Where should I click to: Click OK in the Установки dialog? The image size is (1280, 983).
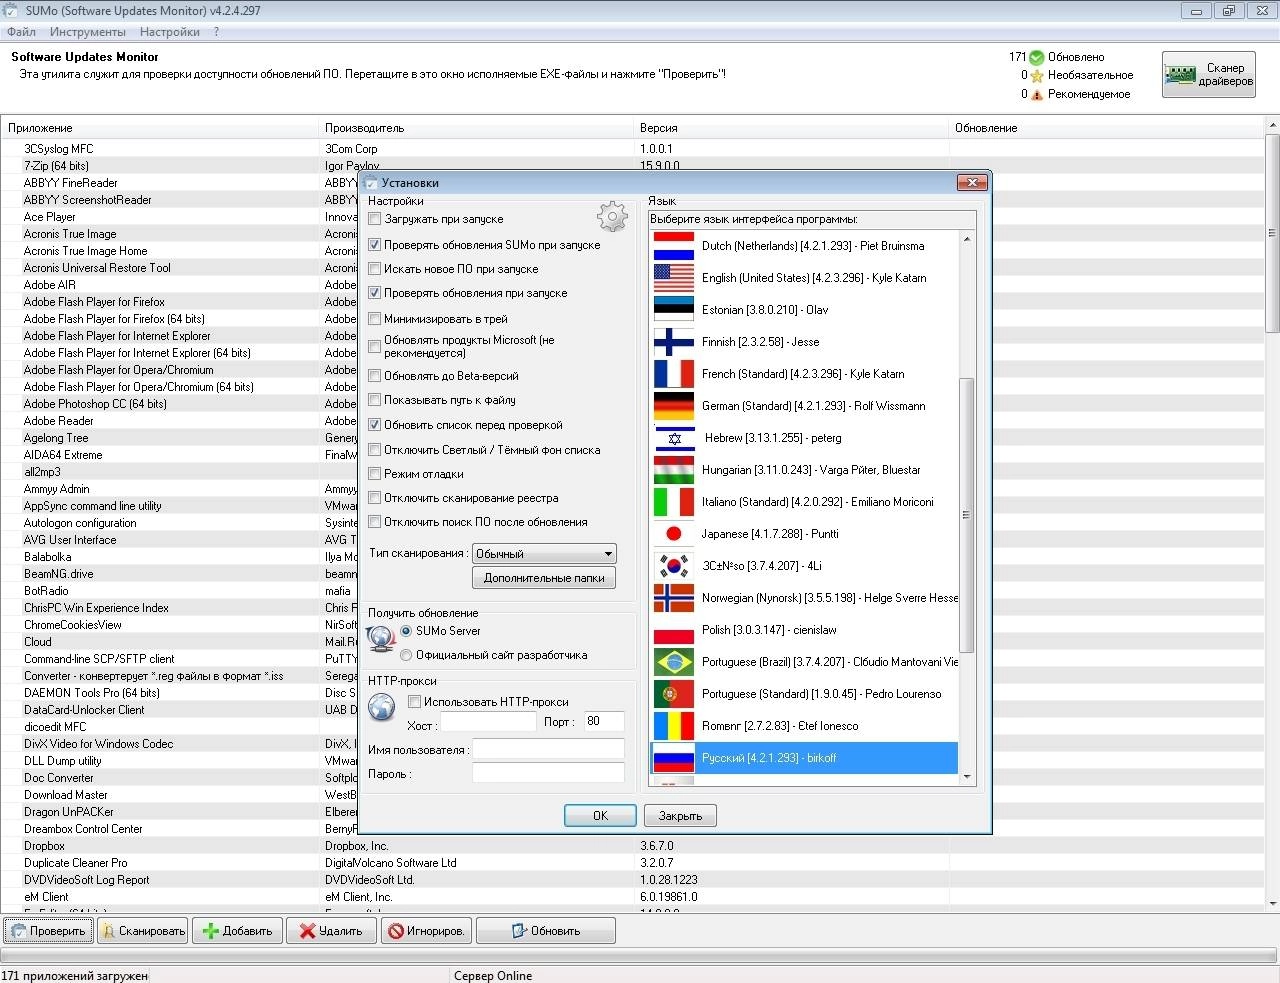(x=600, y=816)
